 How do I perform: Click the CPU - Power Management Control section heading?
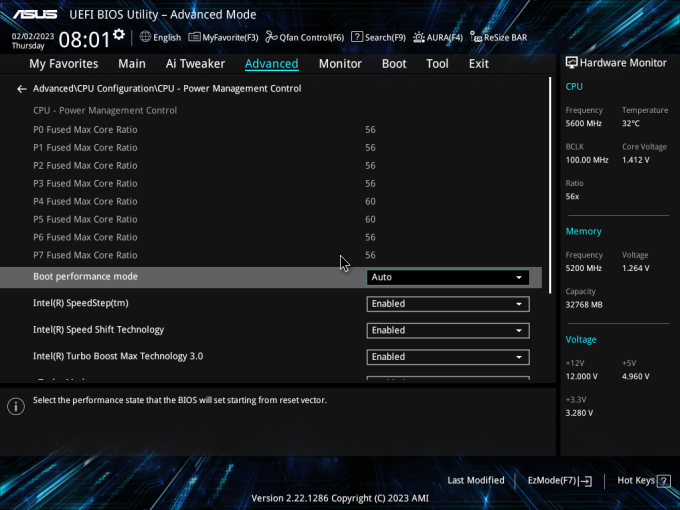point(105,110)
